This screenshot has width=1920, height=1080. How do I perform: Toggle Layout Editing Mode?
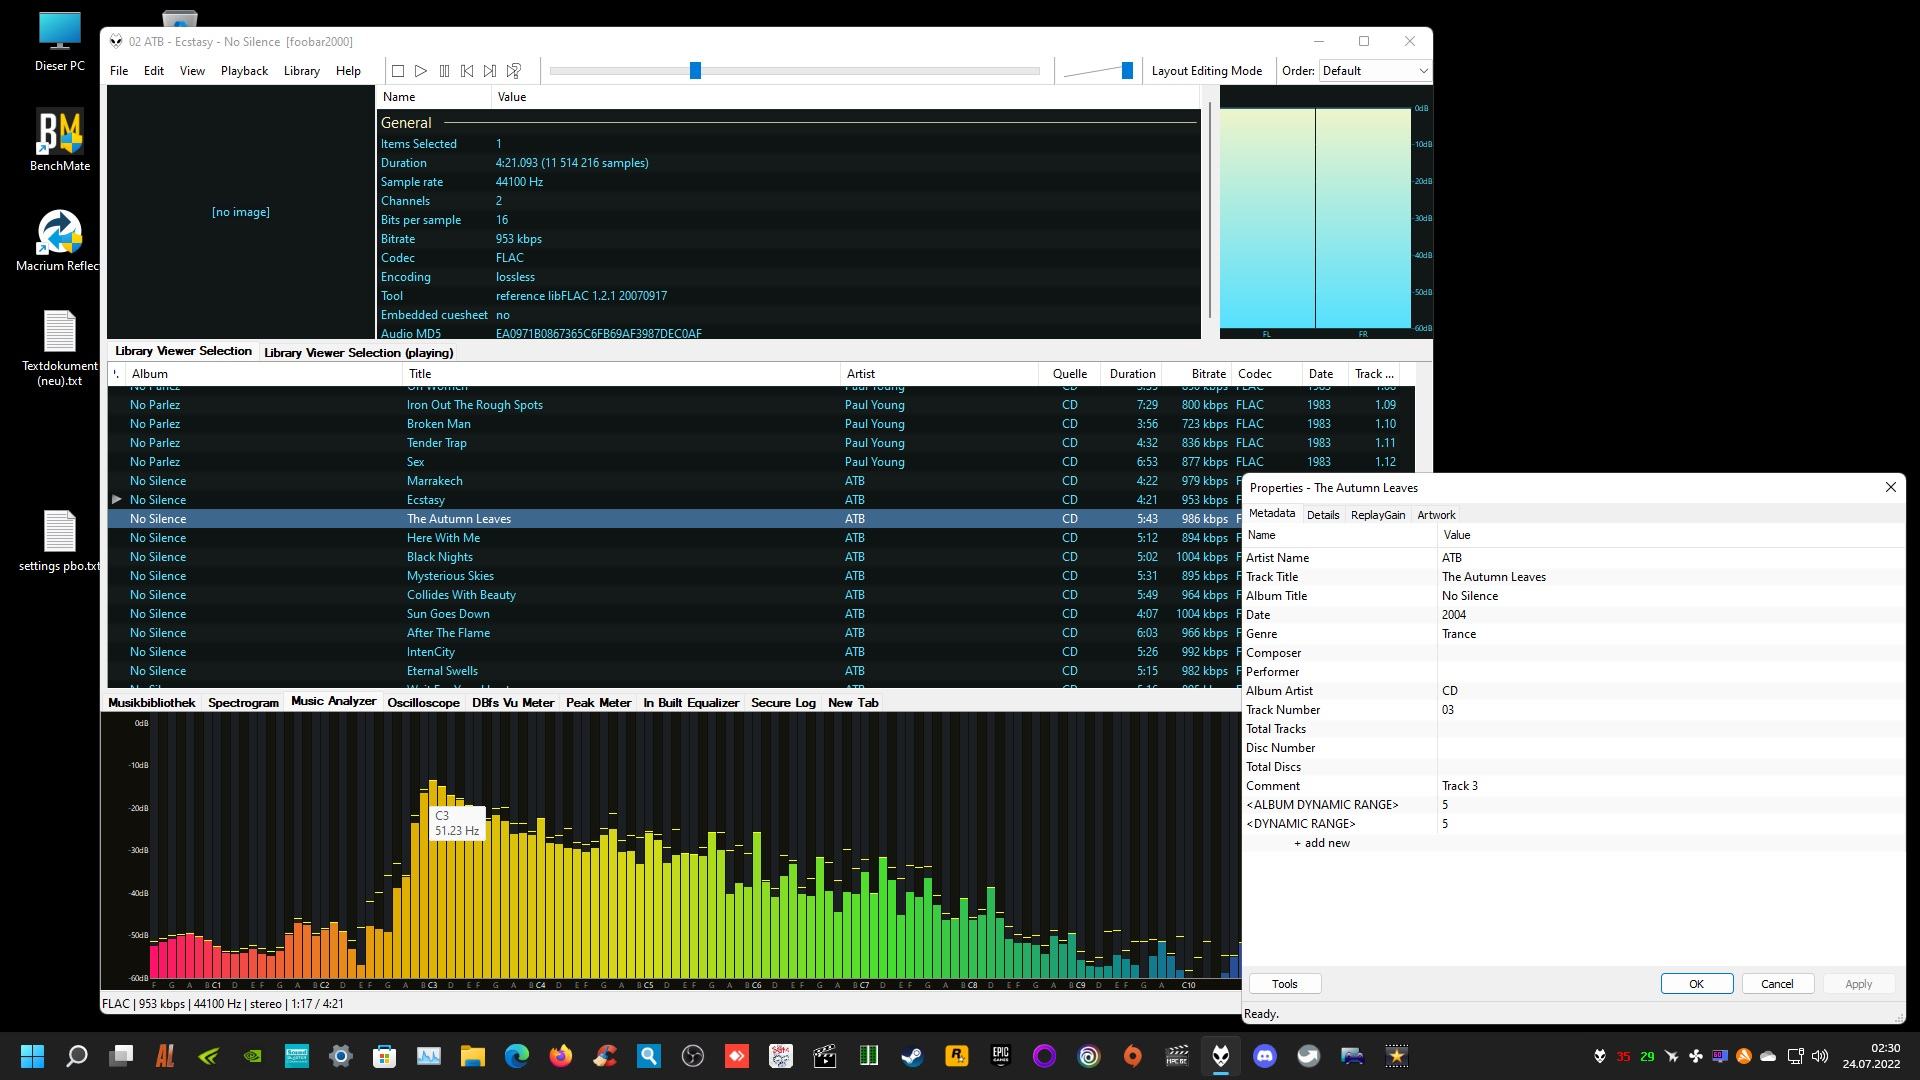pos(1206,71)
